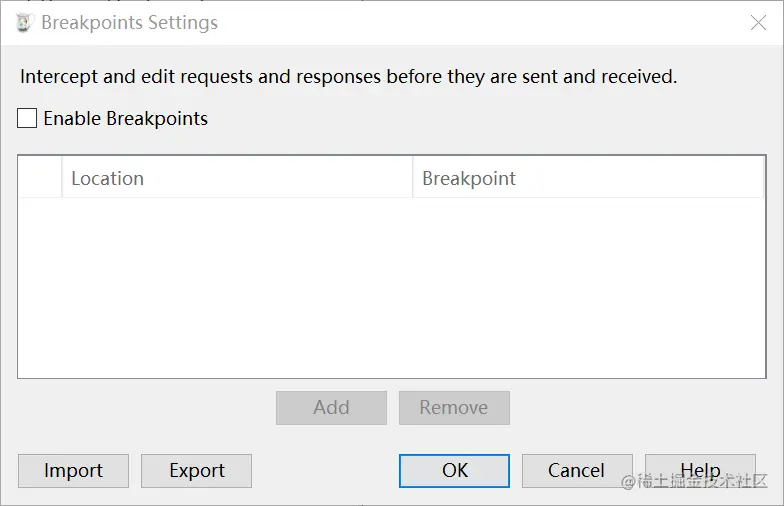This screenshot has width=784, height=506.
Task: Click divider between Location and Breakpoint headers
Action: (412, 178)
